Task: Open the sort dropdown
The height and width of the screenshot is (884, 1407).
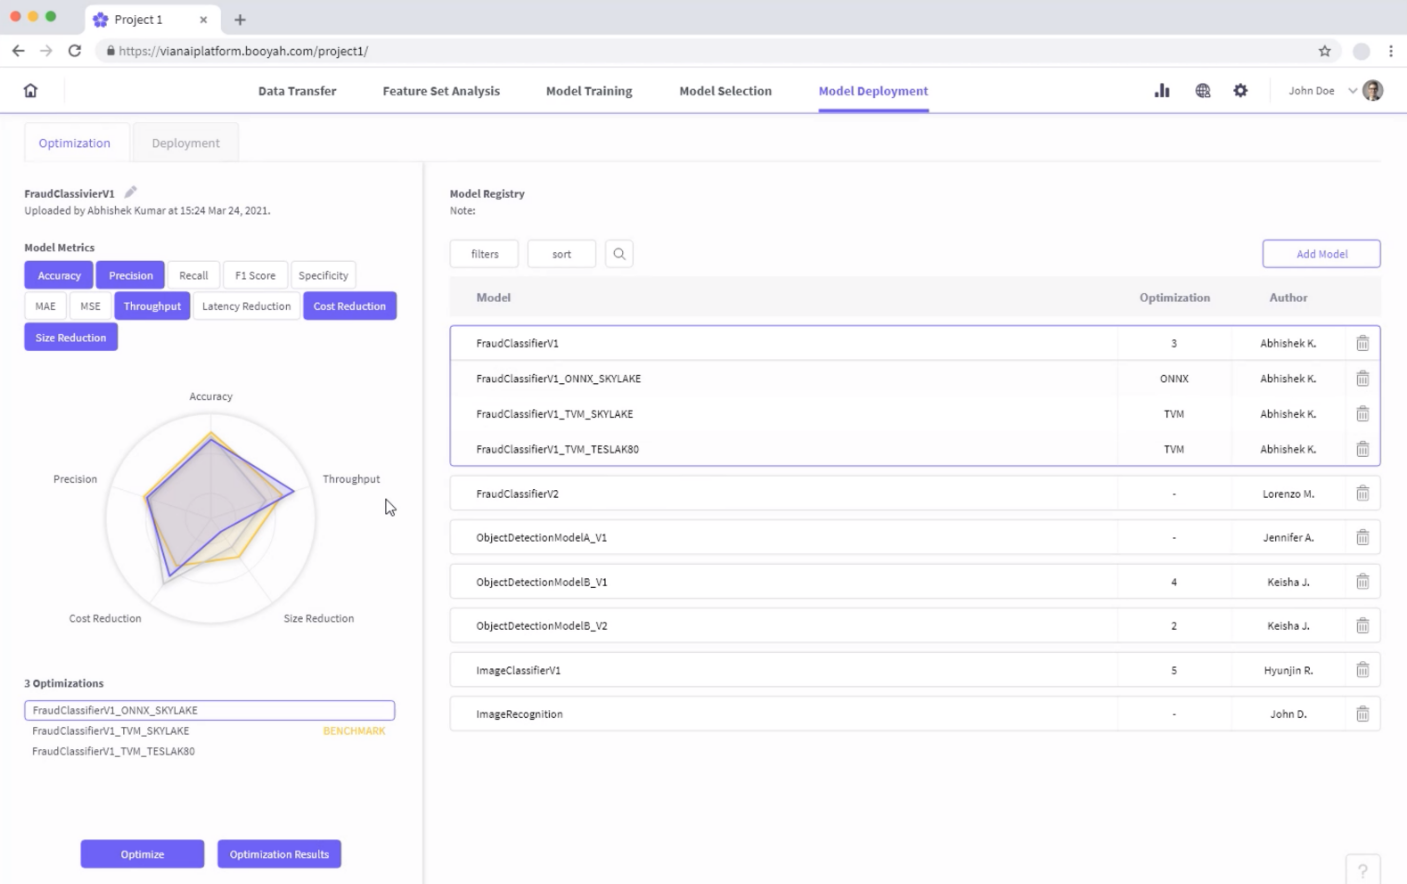Action: coord(561,254)
